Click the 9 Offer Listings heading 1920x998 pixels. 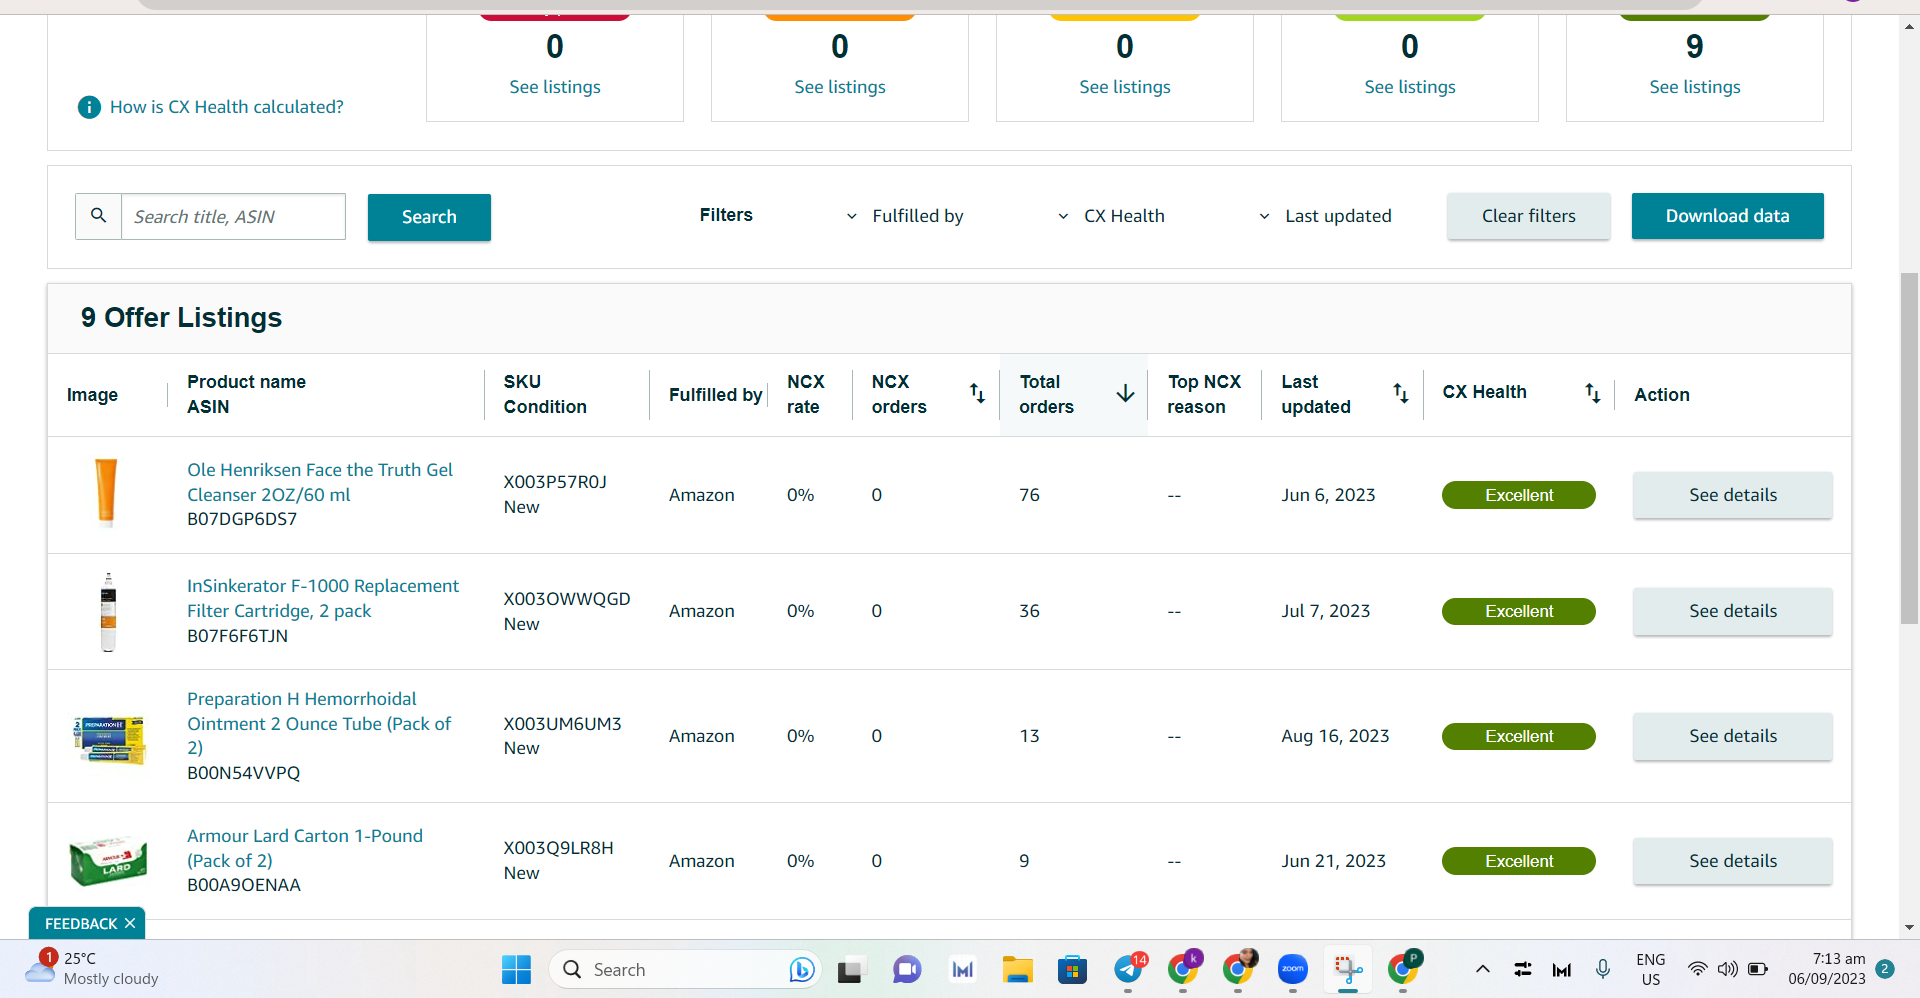click(x=181, y=318)
